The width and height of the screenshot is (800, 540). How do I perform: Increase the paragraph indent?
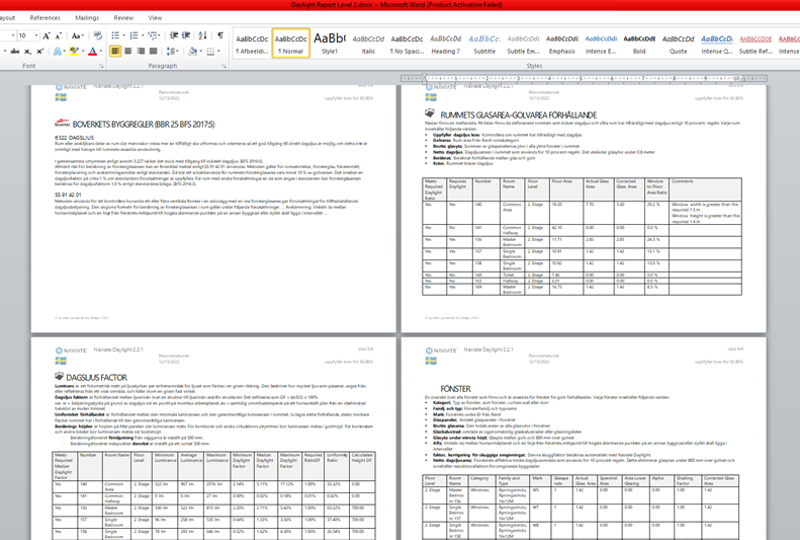tap(186, 36)
